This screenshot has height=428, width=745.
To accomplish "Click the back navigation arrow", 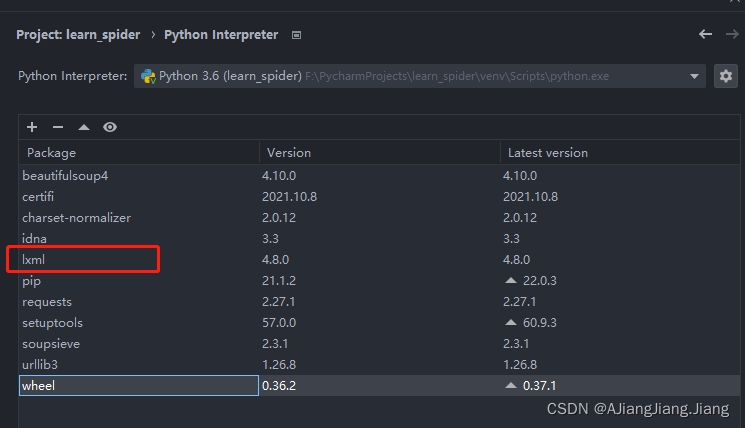I will tap(705, 34).
